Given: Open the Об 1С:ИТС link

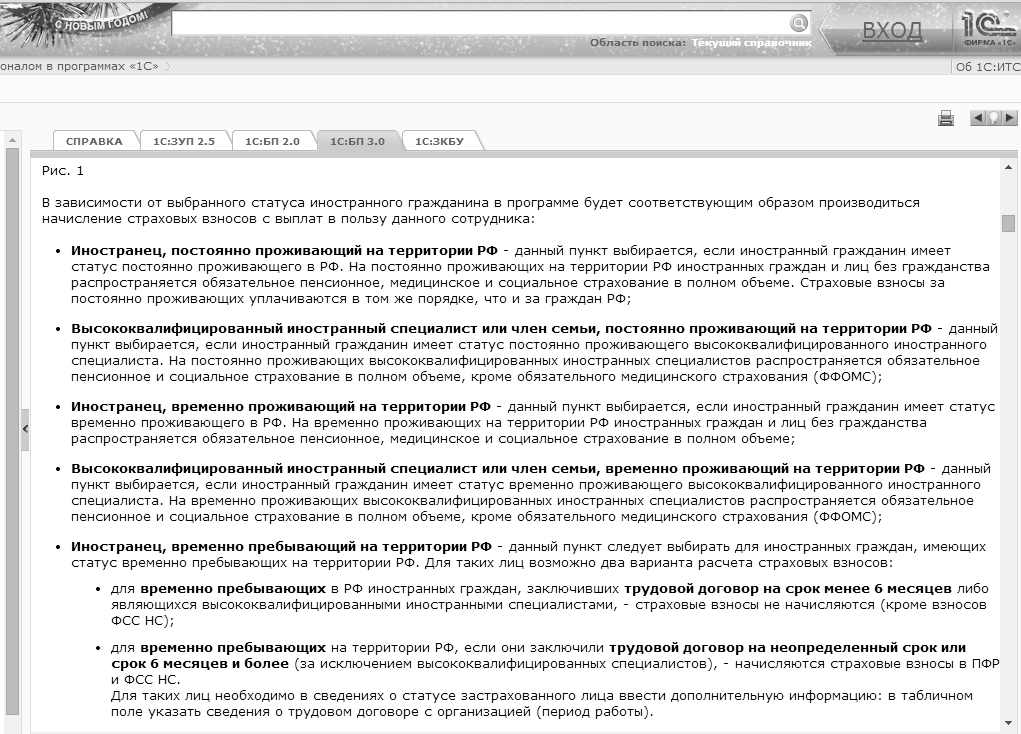Looking at the screenshot, I should pos(988,66).
